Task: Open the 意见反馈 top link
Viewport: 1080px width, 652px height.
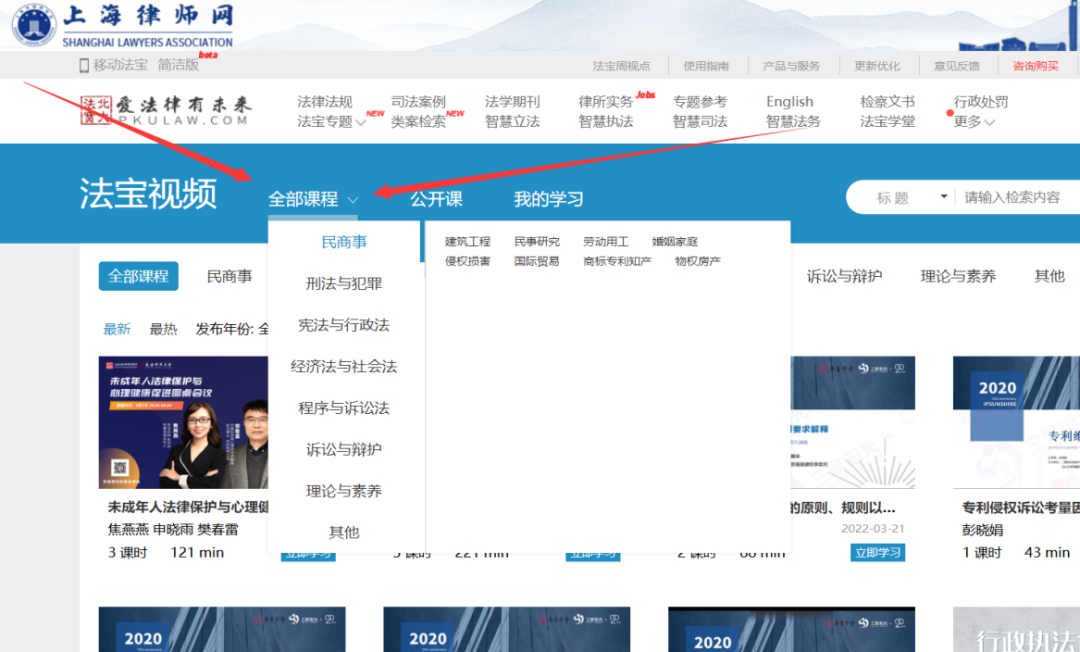Action: (x=957, y=66)
